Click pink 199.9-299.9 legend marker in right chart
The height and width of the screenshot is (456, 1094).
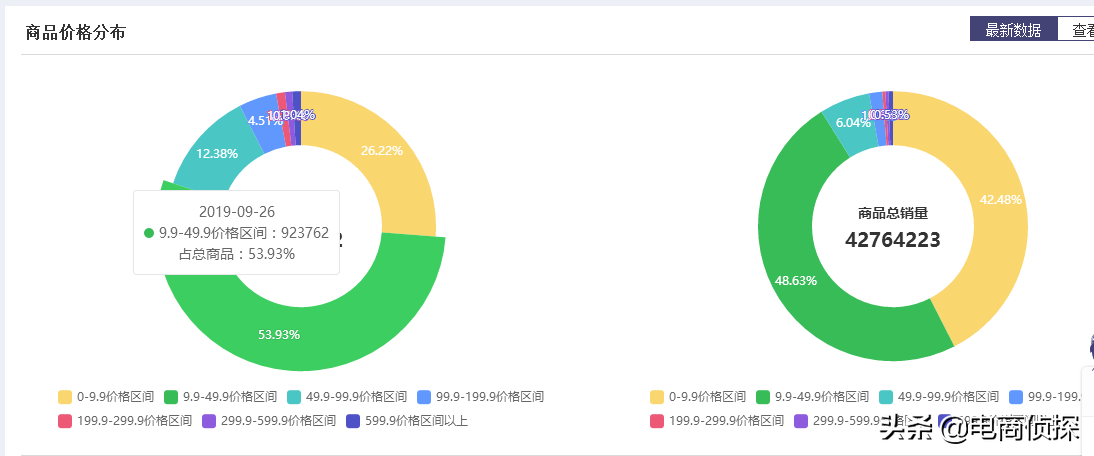tap(657, 421)
